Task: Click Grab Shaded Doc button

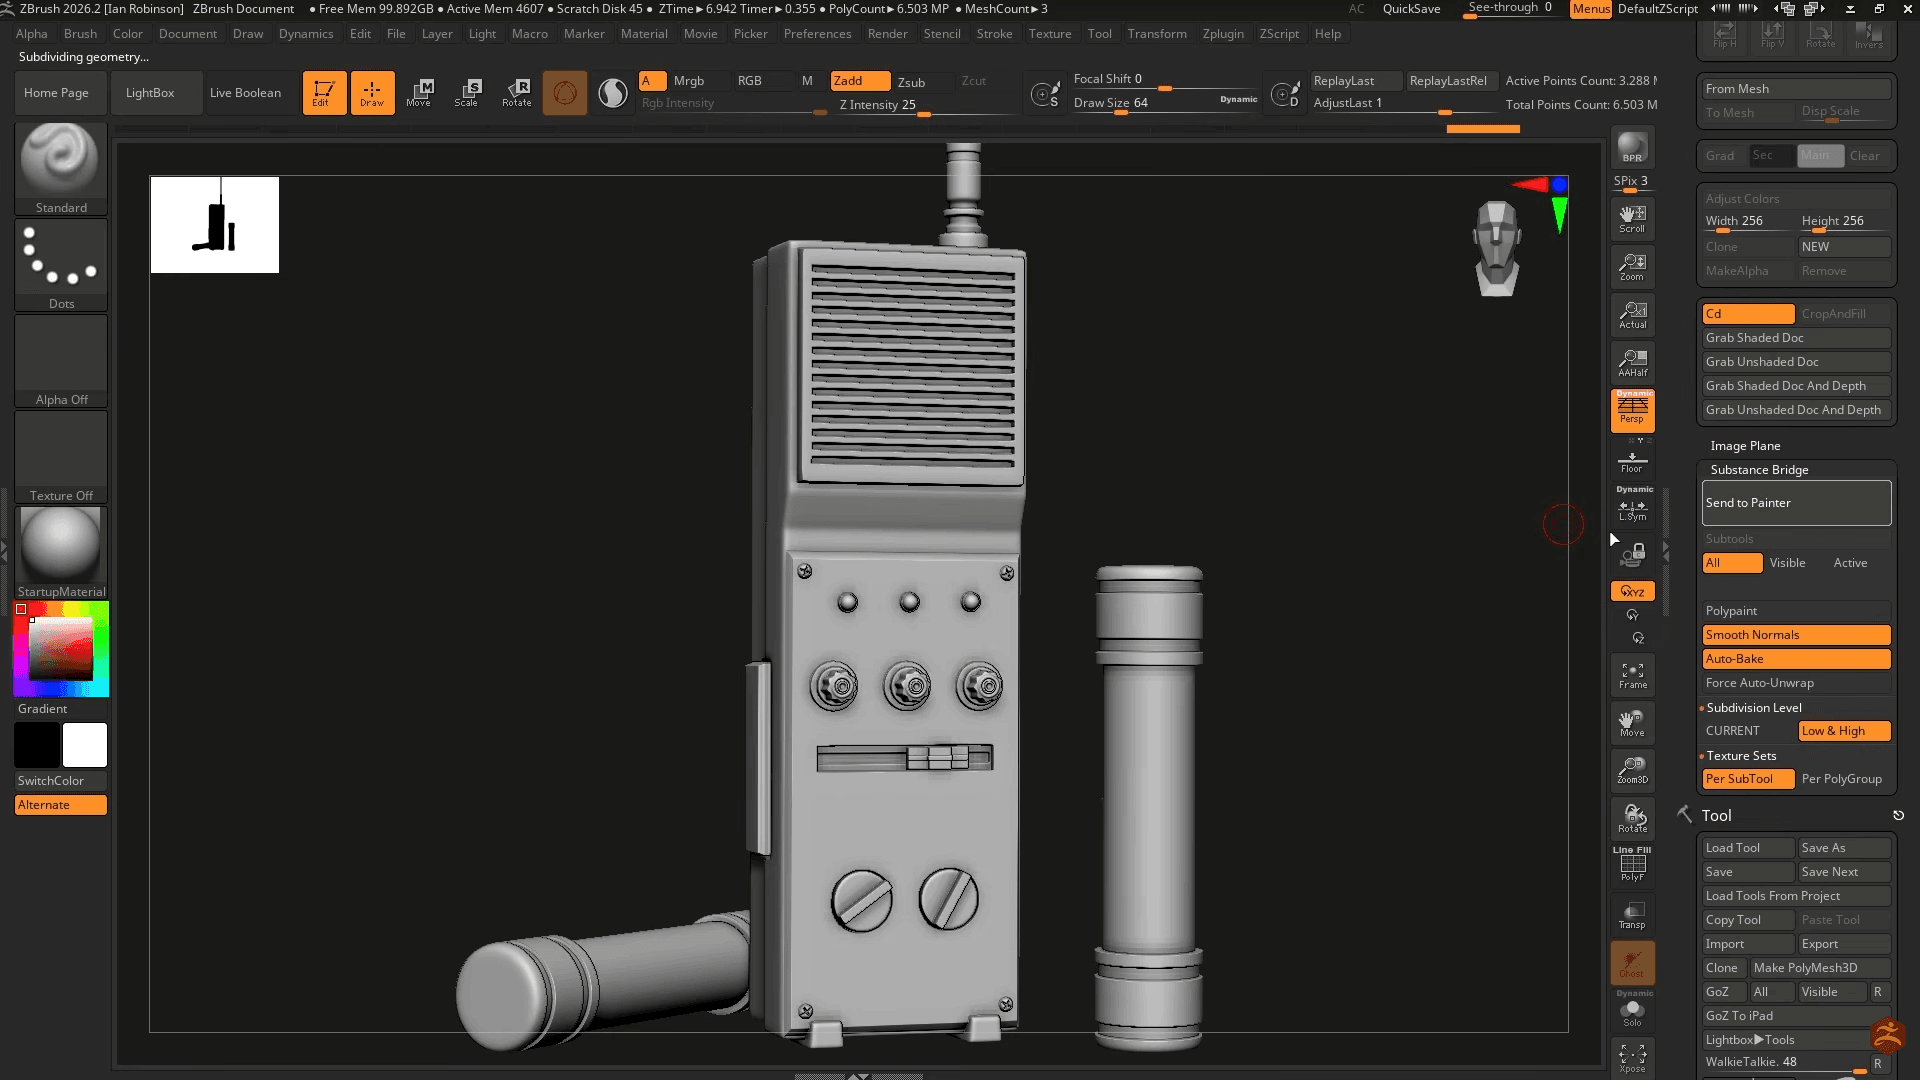Action: [x=1796, y=338]
